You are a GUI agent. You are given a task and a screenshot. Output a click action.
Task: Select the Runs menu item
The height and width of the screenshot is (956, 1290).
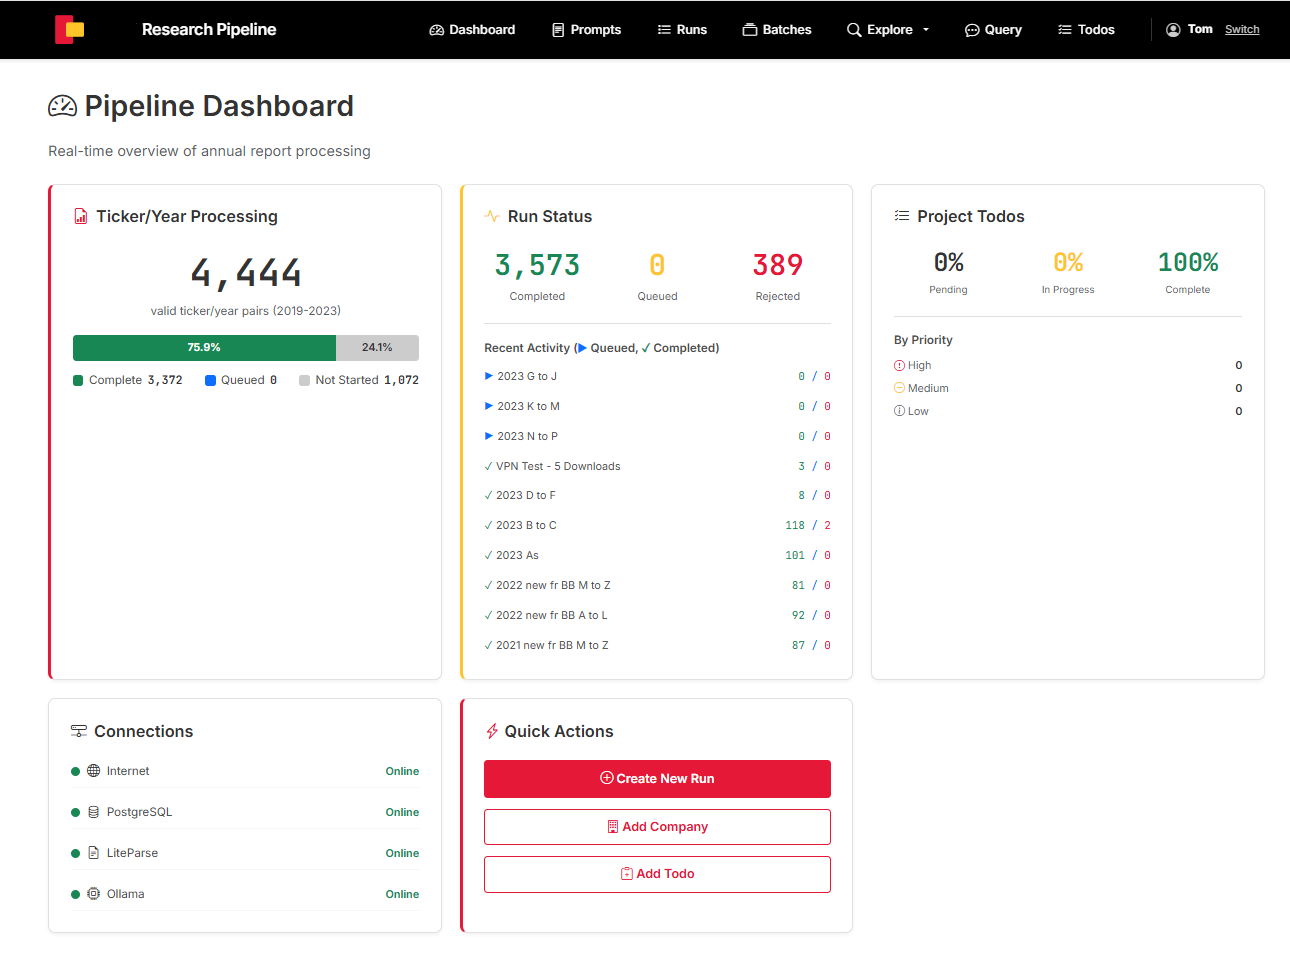pos(681,30)
